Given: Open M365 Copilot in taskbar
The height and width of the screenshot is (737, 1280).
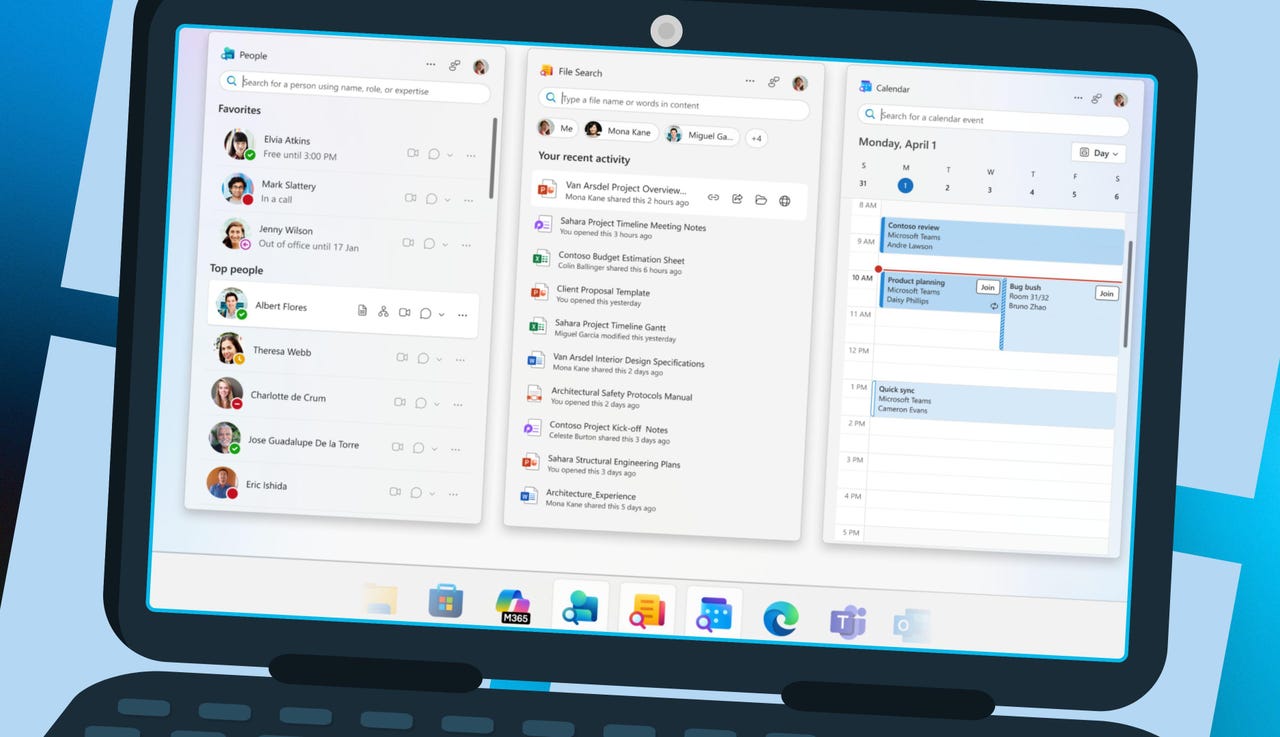Looking at the screenshot, I should (513, 606).
